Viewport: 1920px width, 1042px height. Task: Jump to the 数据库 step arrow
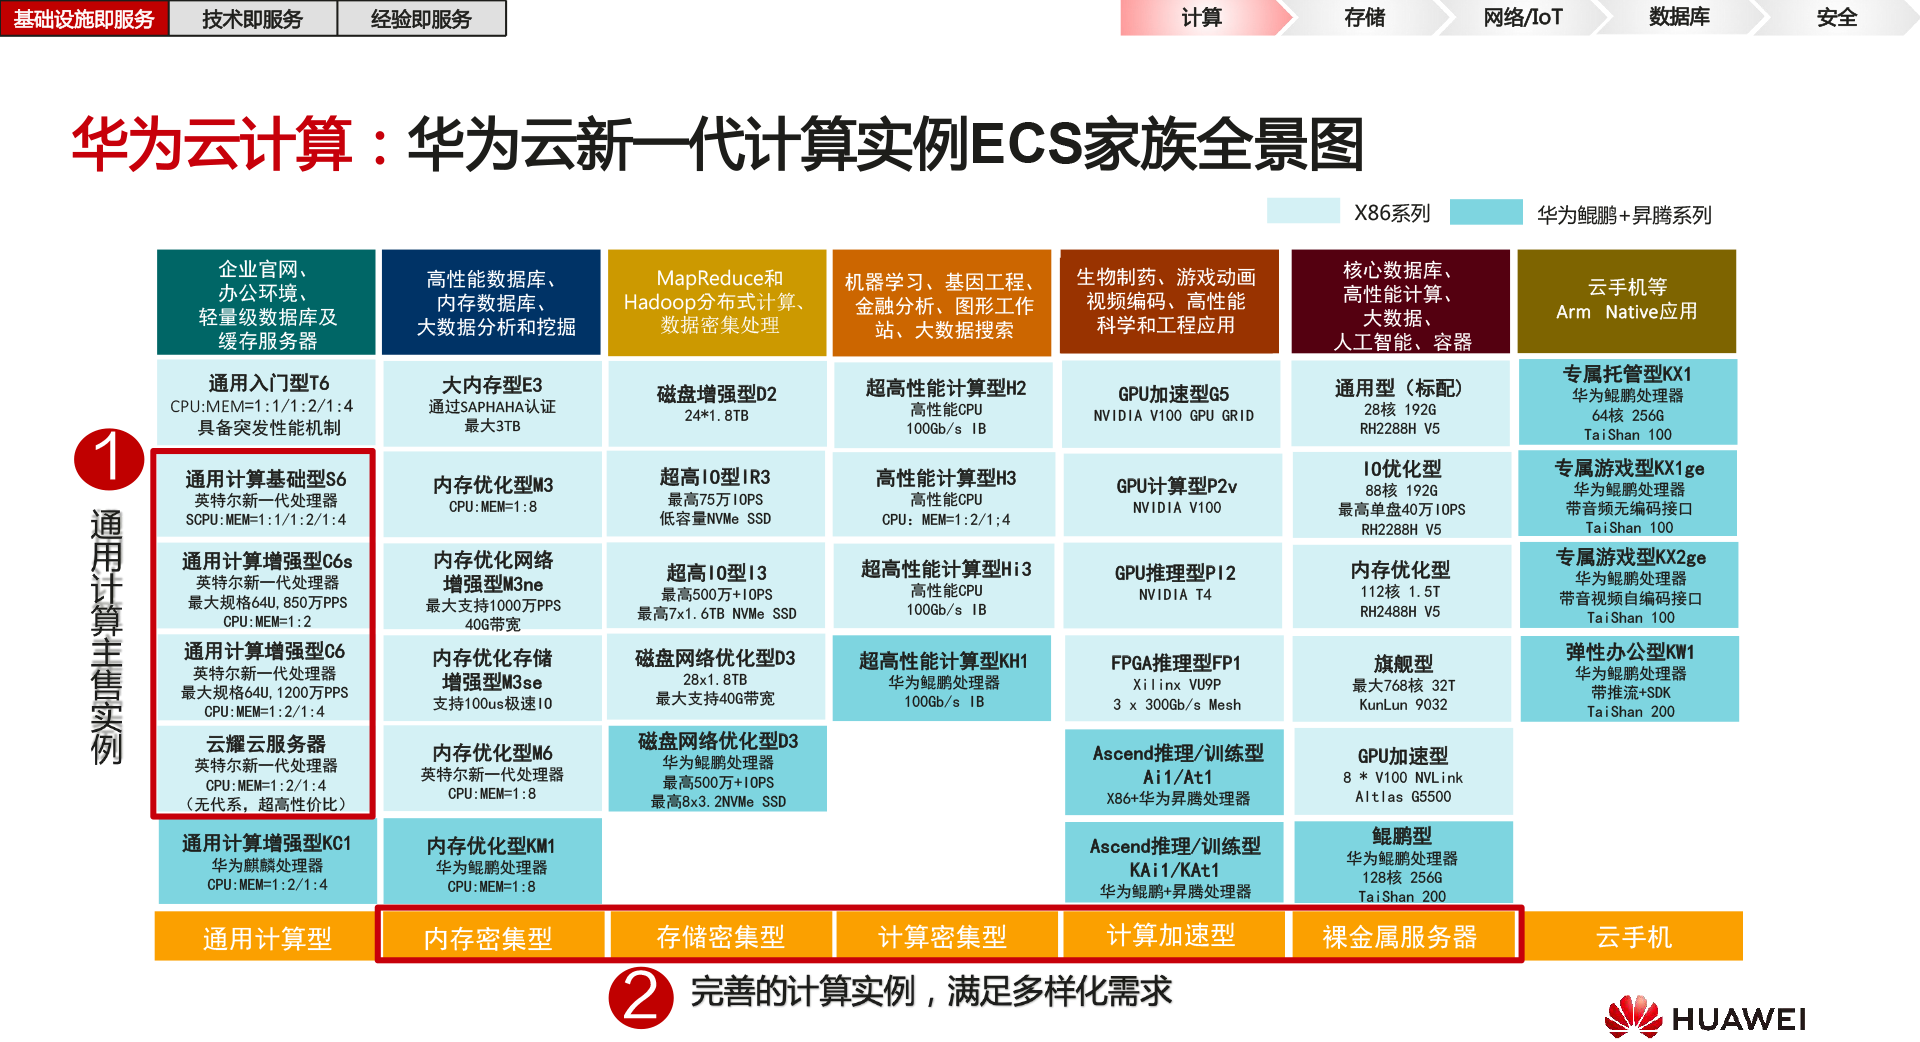click(x=1679, y=18)
